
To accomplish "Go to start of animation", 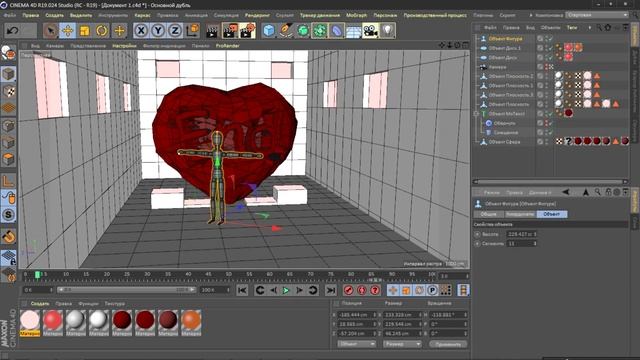I will (x=242, y=290).
